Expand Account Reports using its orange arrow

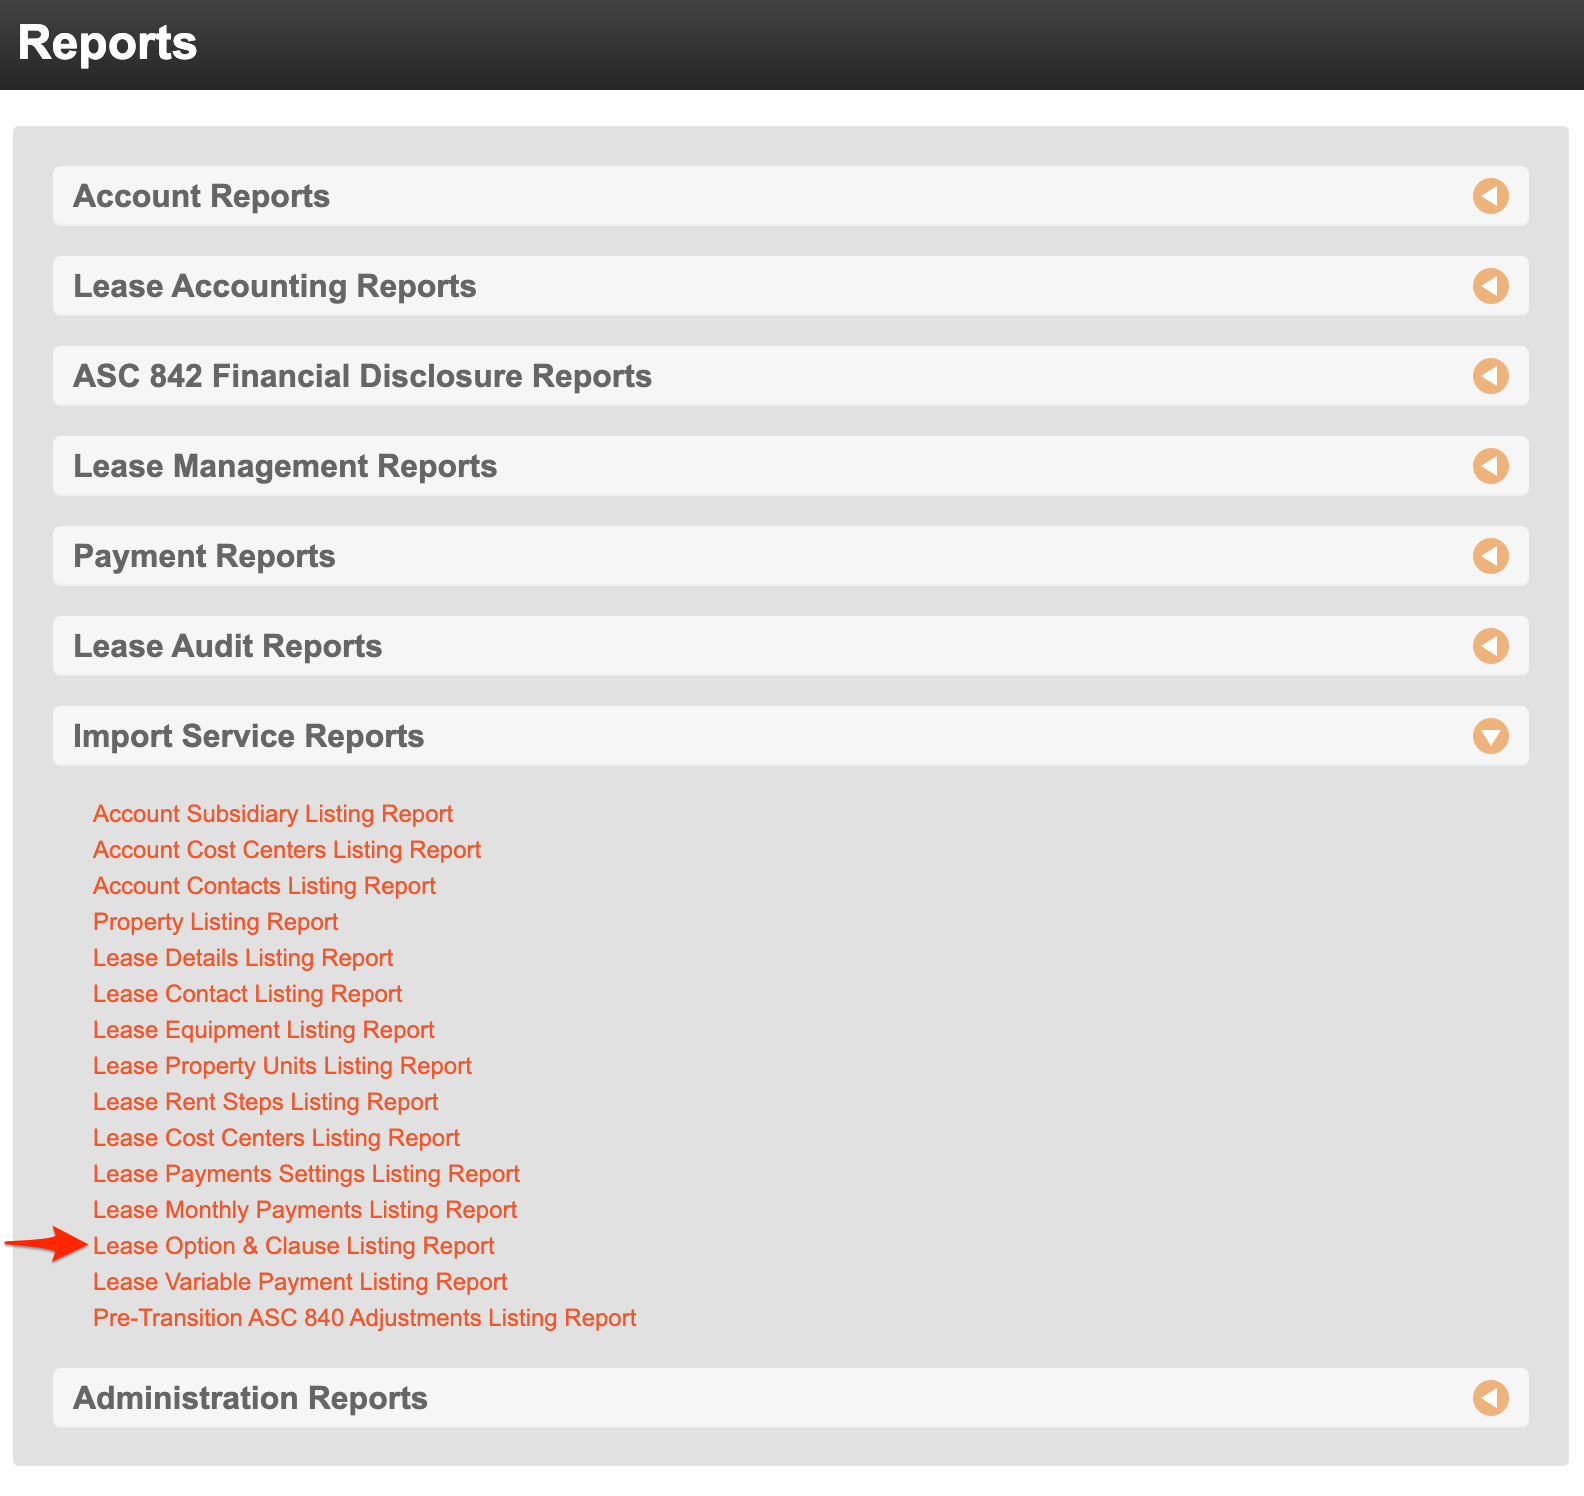click(x=1490, y=196)
